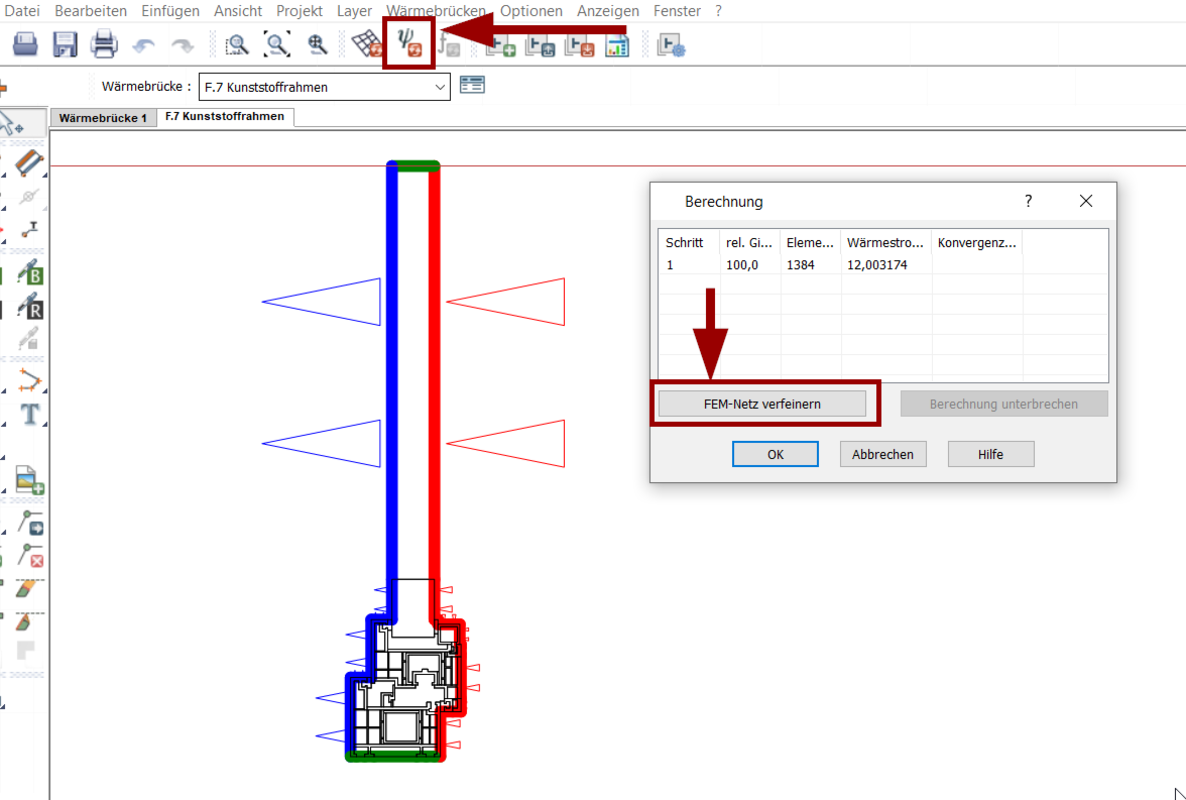
Task: Click the insert image icon in sidebar
Action: pos(30,482)
